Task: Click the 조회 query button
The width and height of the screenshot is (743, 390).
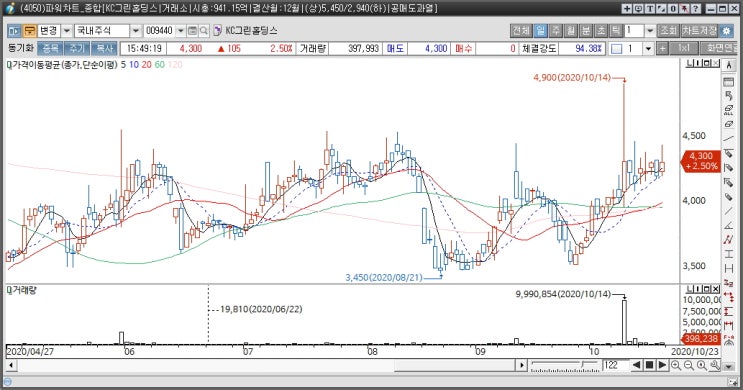Action: click(669, 31)
